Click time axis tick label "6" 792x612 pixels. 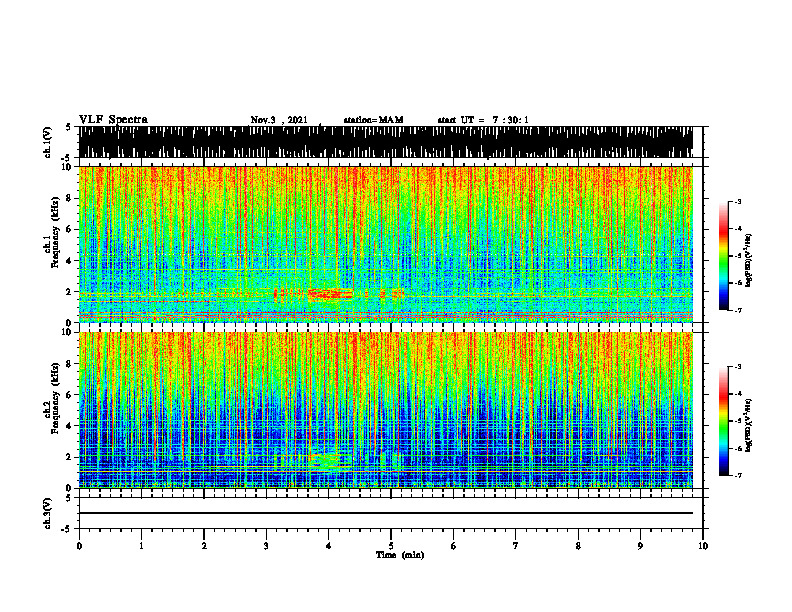pos(454,546)
